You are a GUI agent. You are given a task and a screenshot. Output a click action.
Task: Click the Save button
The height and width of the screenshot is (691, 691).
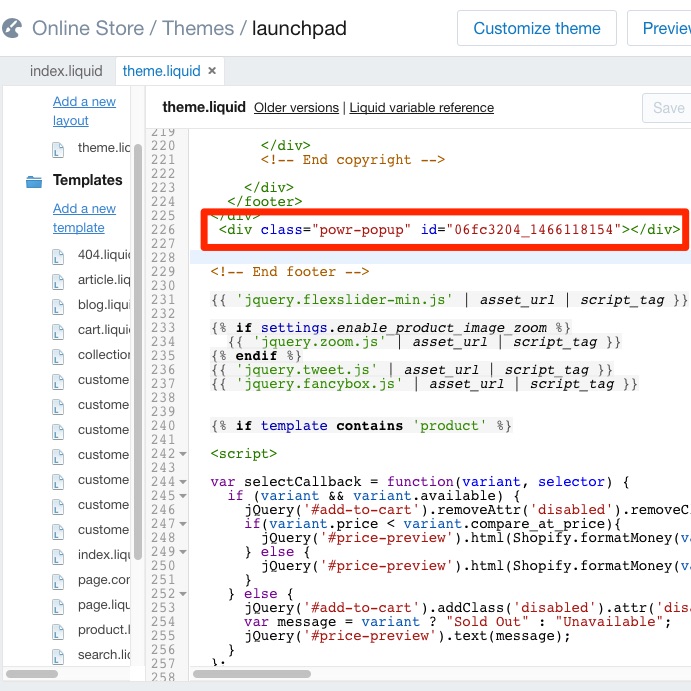[x=667, y=108]
